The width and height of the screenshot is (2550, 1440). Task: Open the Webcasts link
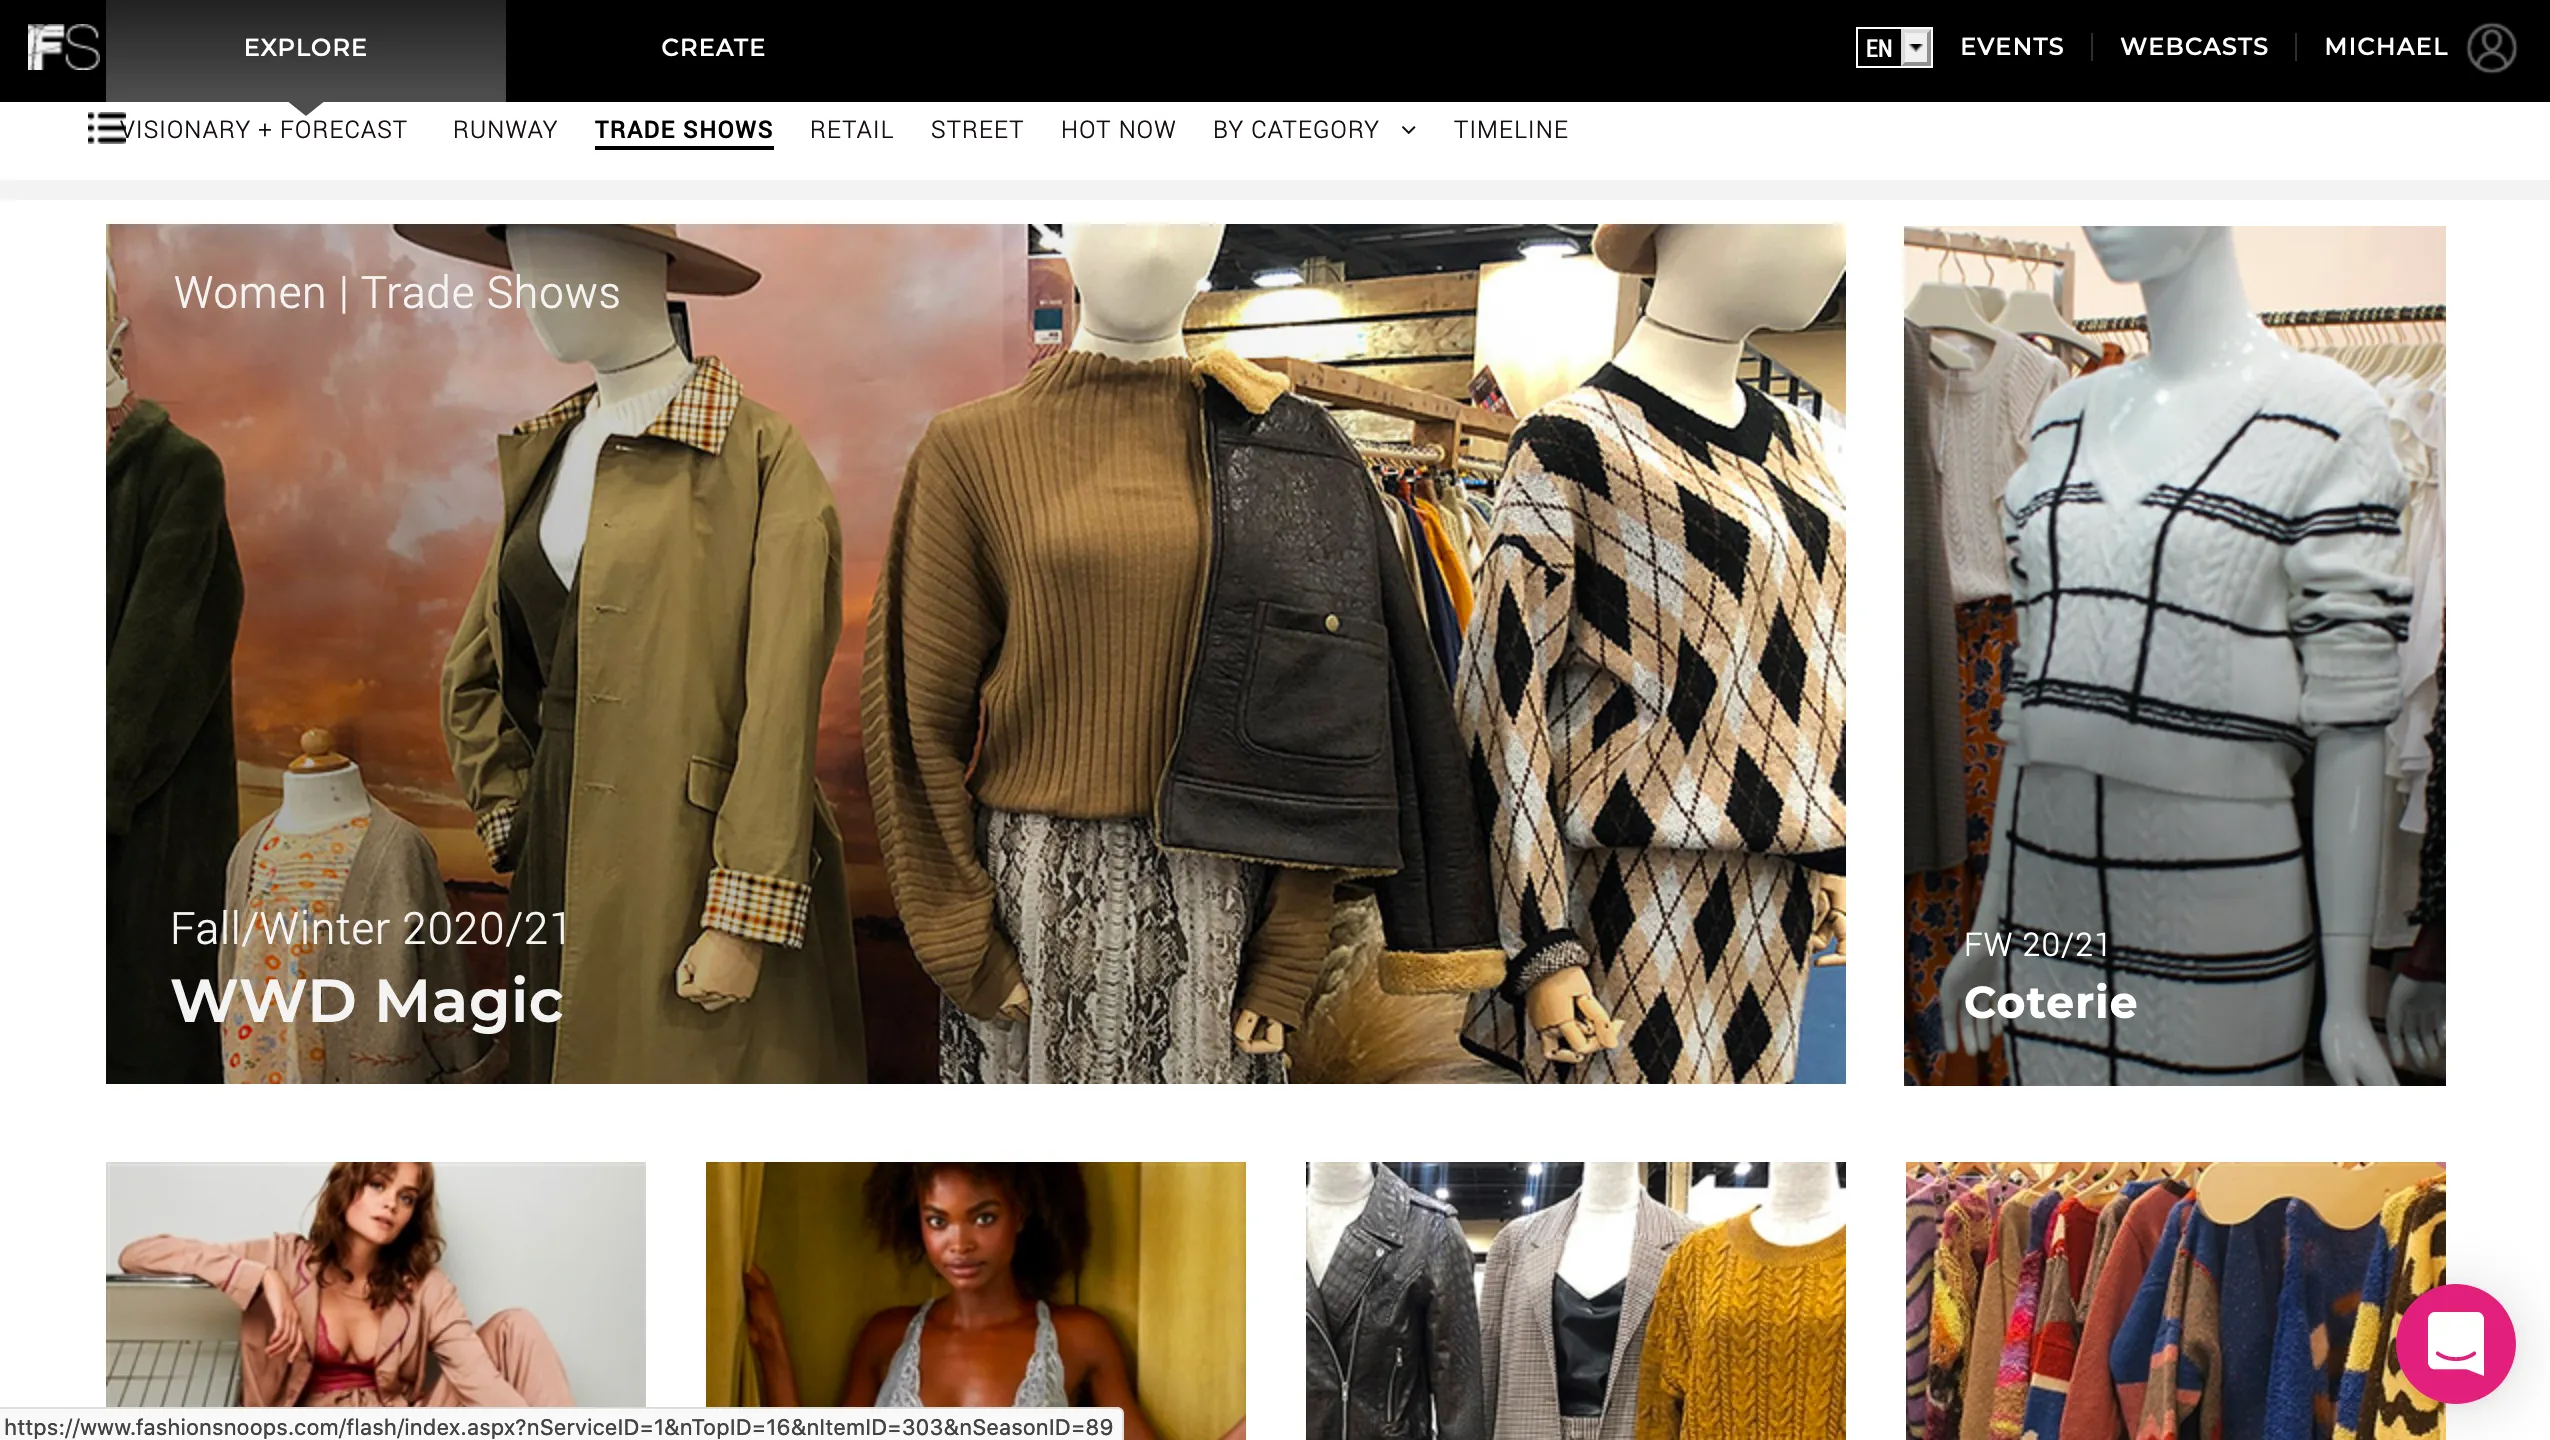2194,47
